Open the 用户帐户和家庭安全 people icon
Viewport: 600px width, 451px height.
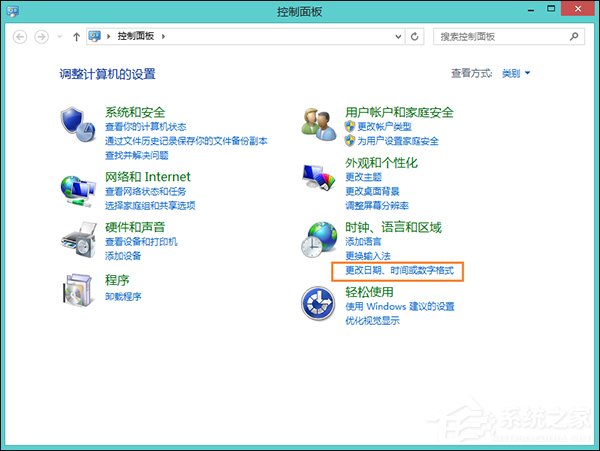tap(319, 124)
